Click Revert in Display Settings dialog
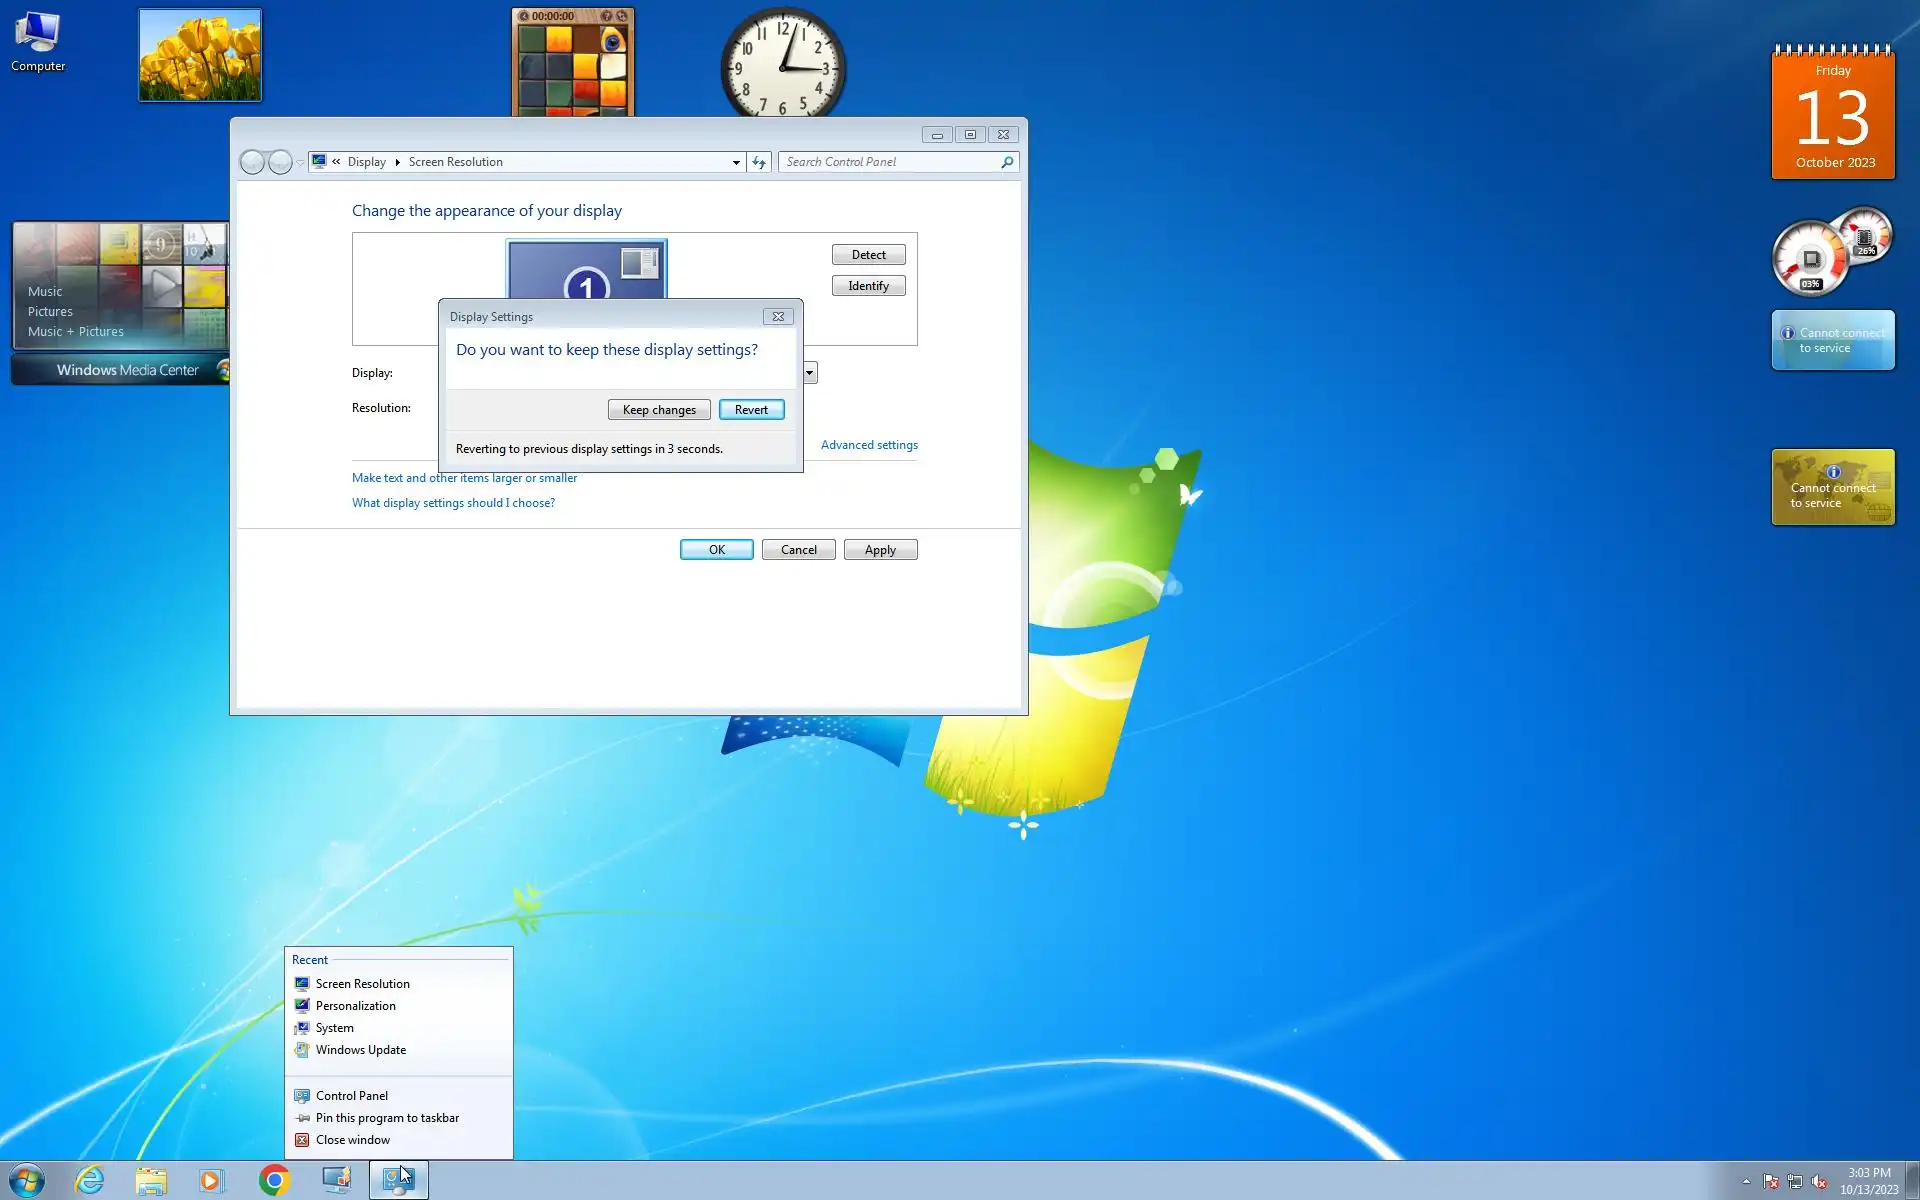The height and width of the screenshot is (1200, 1920). pos(751,410)
